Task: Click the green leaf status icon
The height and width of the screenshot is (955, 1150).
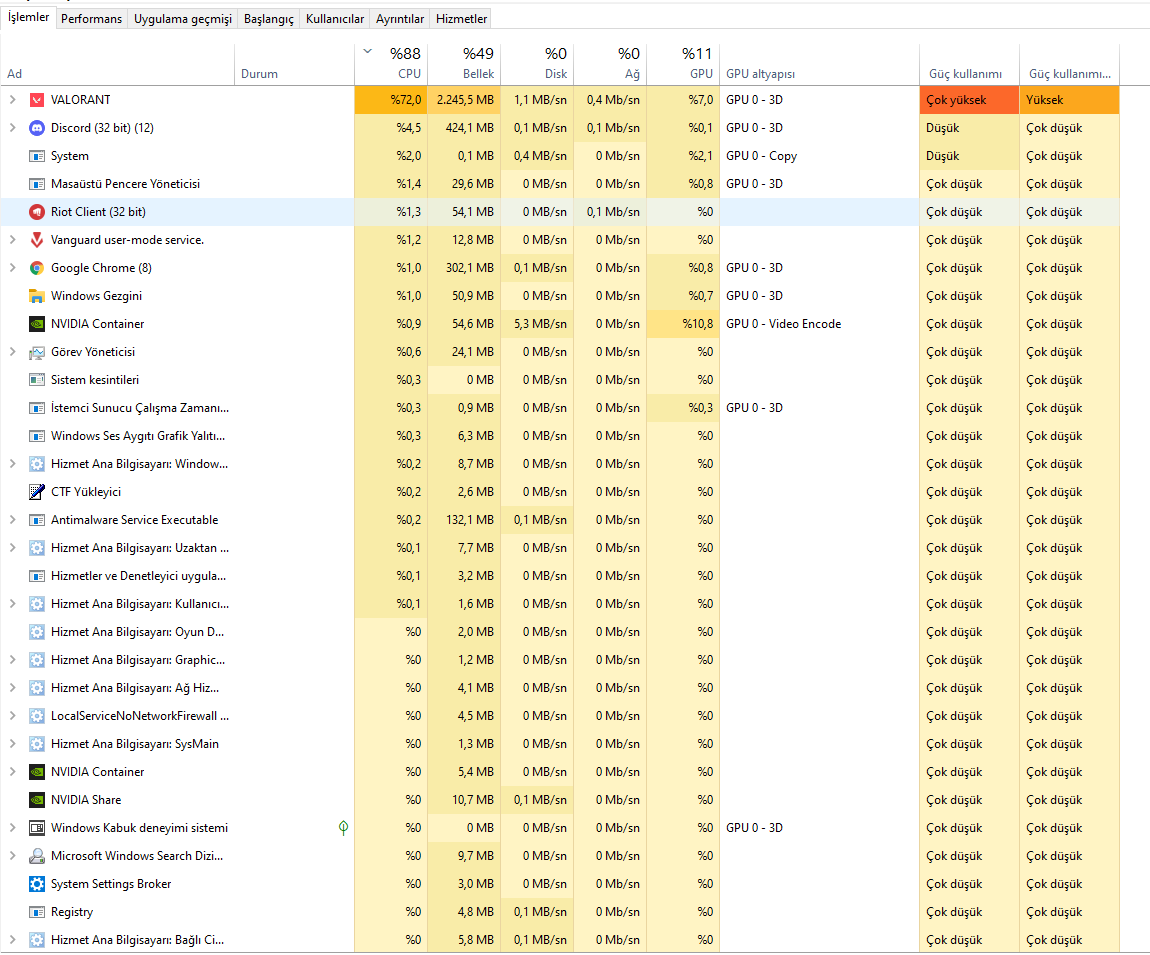Action: click(344, 828)
